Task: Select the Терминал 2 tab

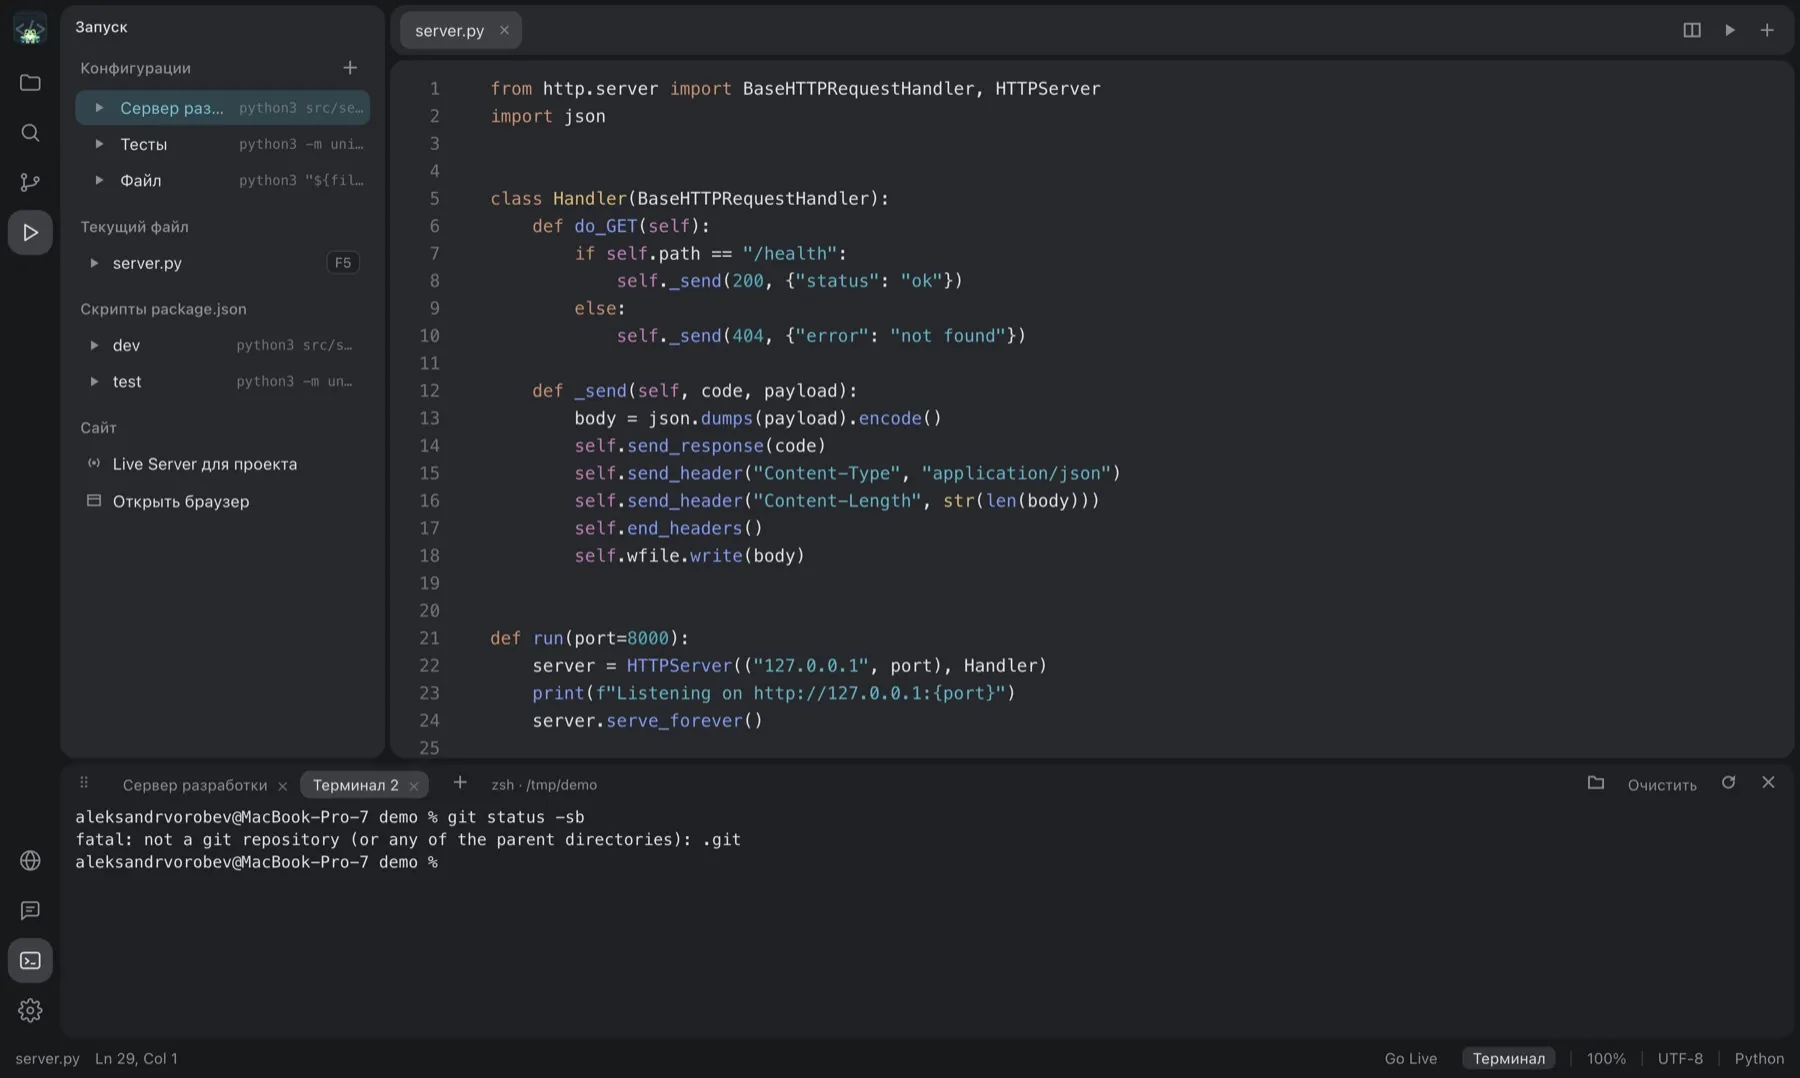Action: 355,785
